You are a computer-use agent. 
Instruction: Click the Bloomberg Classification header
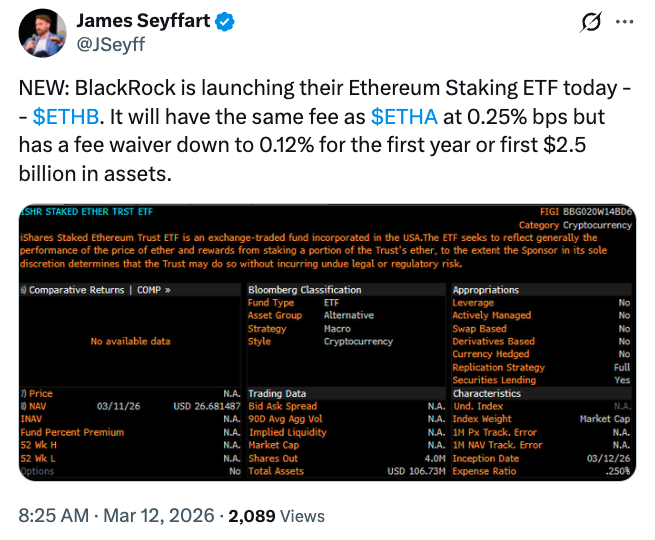304,290
